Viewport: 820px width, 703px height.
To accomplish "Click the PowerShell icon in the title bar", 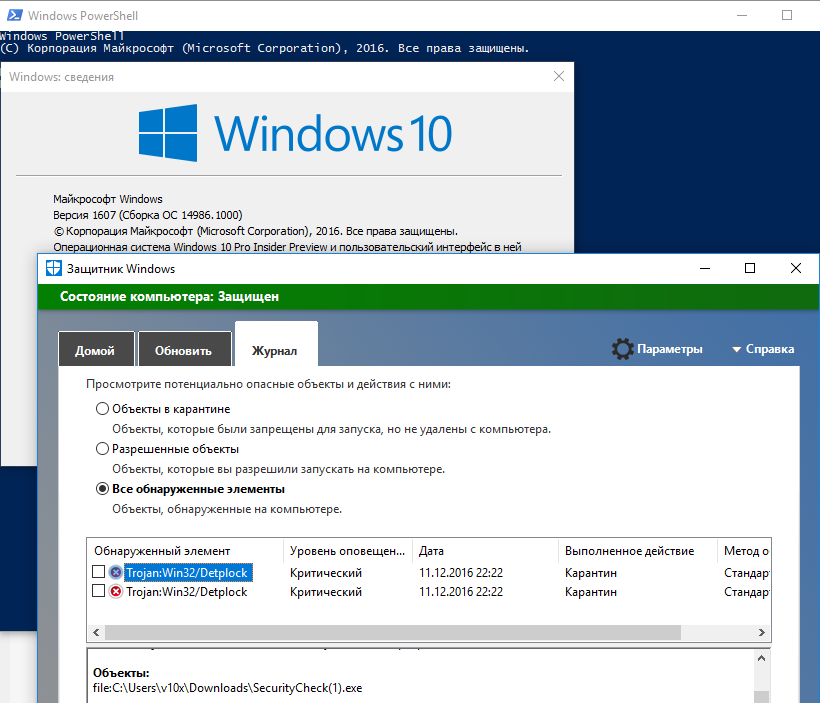I will 14,15.
